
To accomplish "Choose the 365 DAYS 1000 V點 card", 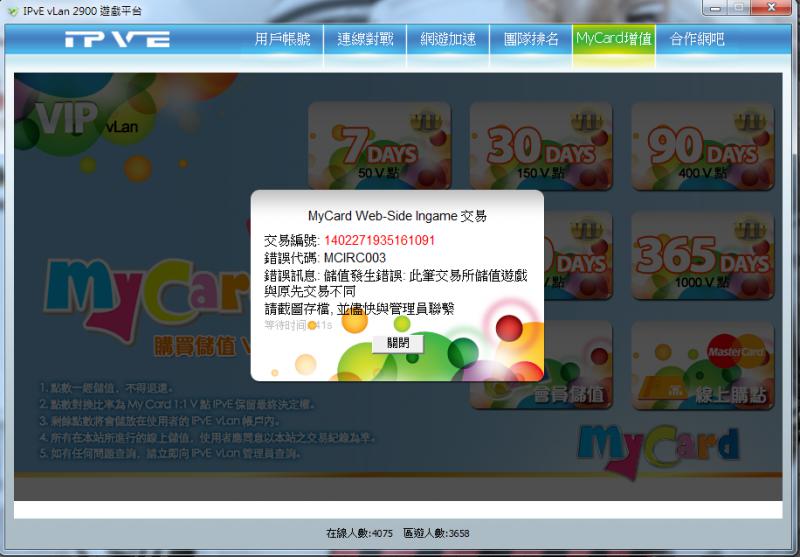I will pos(703,256).
